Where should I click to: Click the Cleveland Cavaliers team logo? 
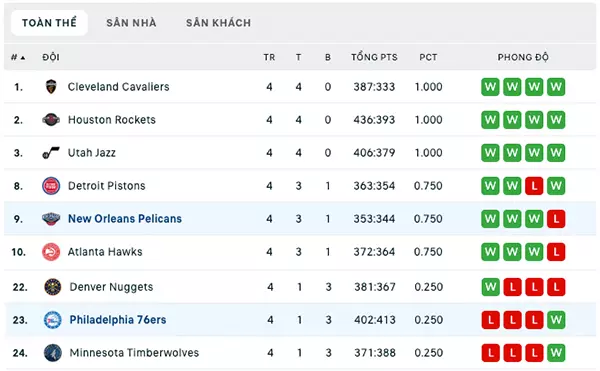pos(51,87)
